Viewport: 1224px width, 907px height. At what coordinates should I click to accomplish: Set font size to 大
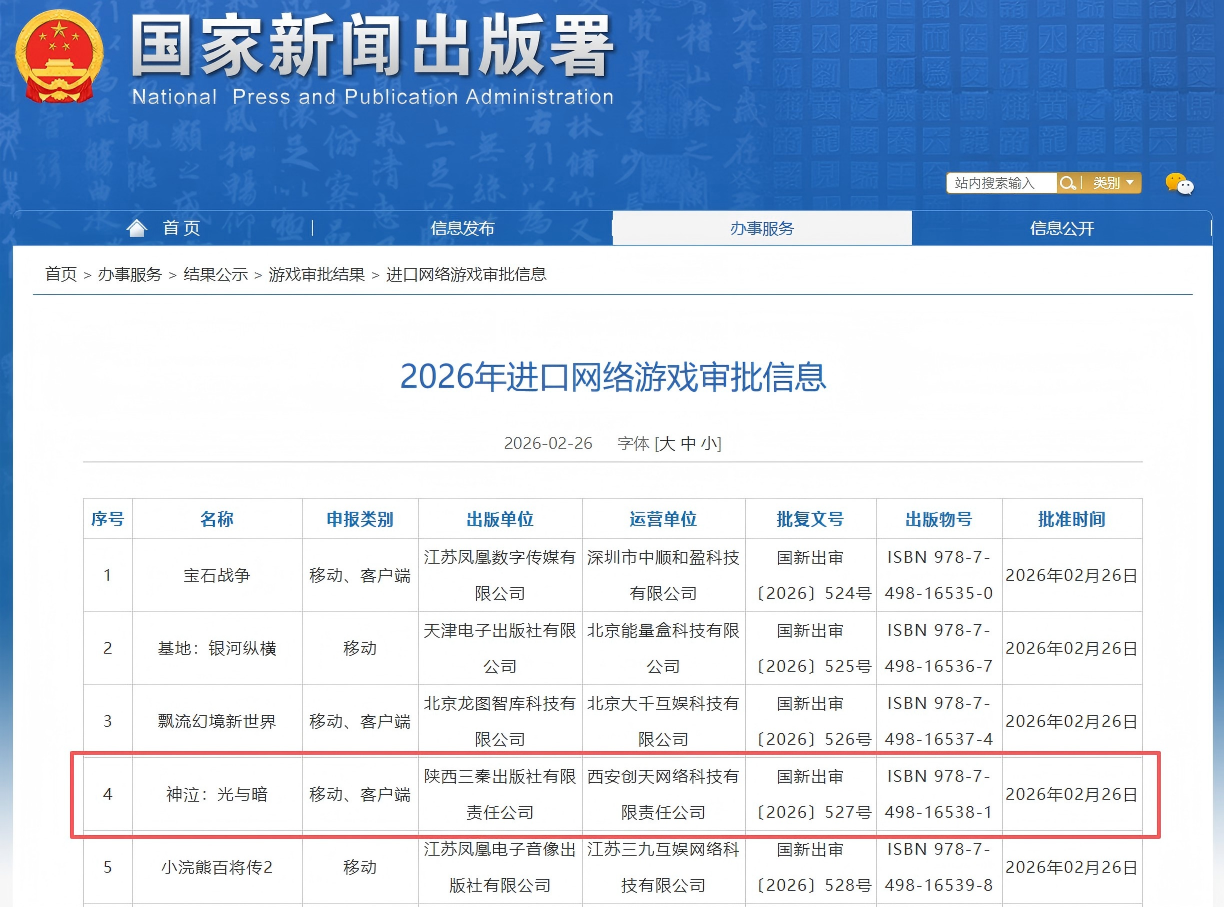point(667,443)
